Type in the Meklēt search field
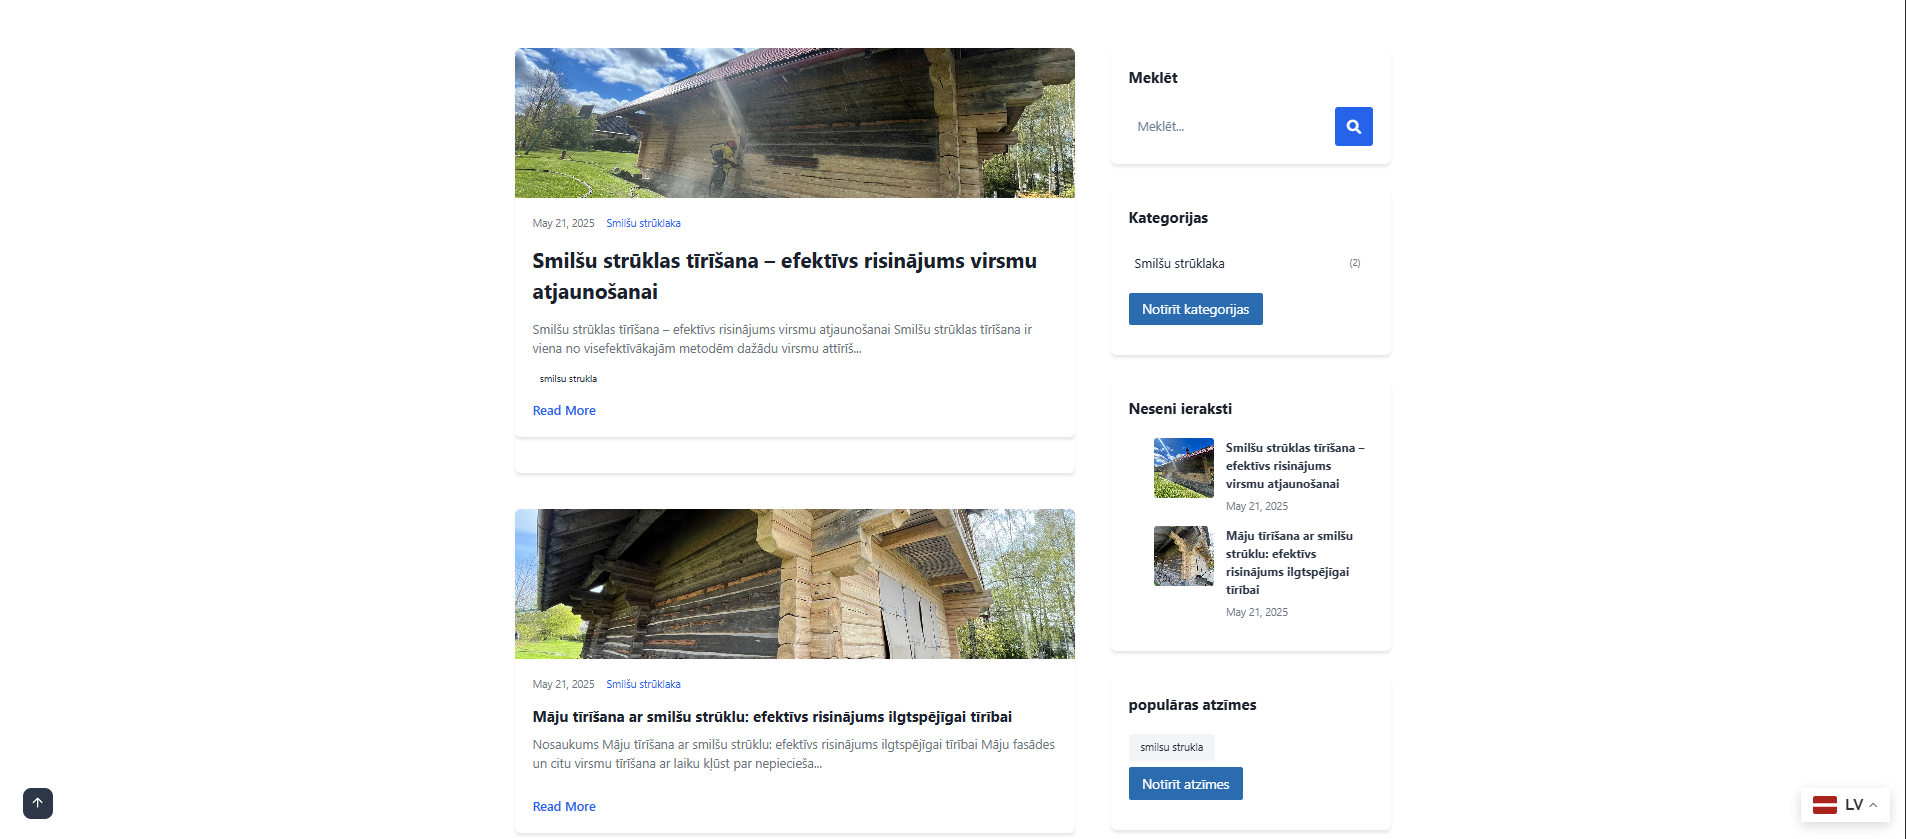1906x839 pixels. point(1230,127)
